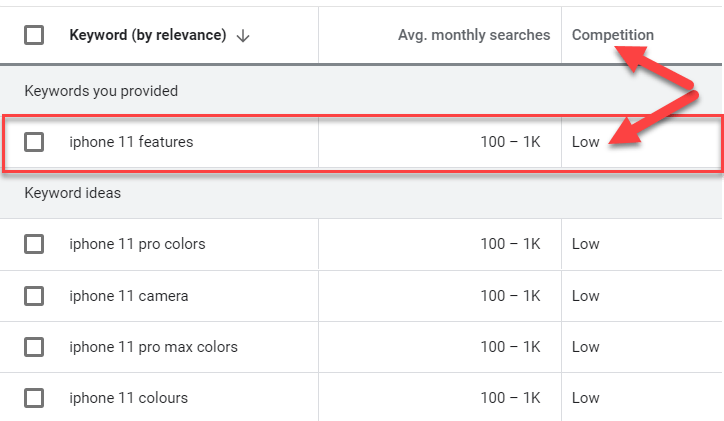Tick the iphone 11 camera checkbox

coord(34,296)
